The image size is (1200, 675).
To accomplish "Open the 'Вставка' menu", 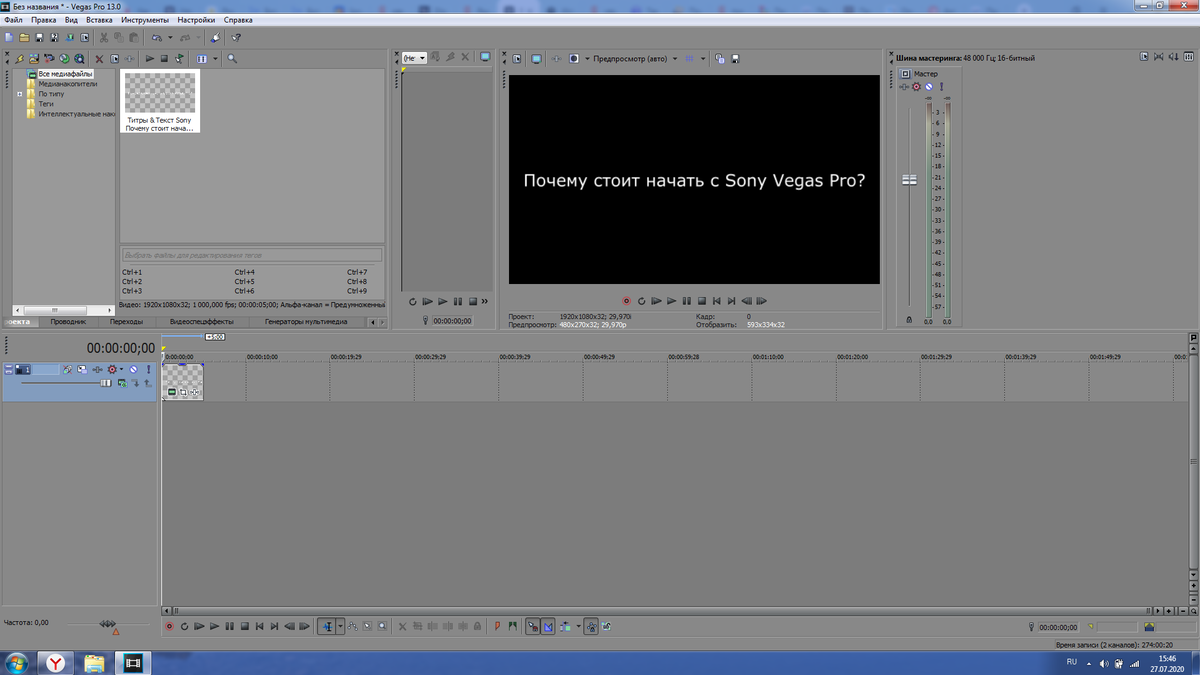I will [x=99, y=20].
